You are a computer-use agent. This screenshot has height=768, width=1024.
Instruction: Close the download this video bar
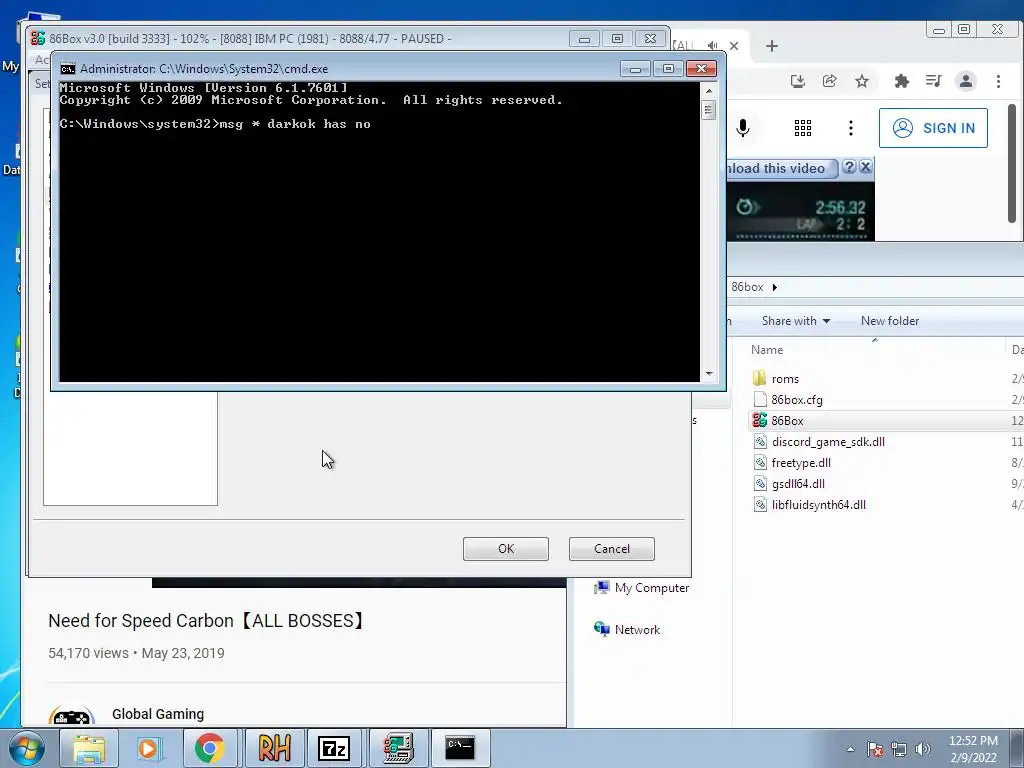pos(865,167)
